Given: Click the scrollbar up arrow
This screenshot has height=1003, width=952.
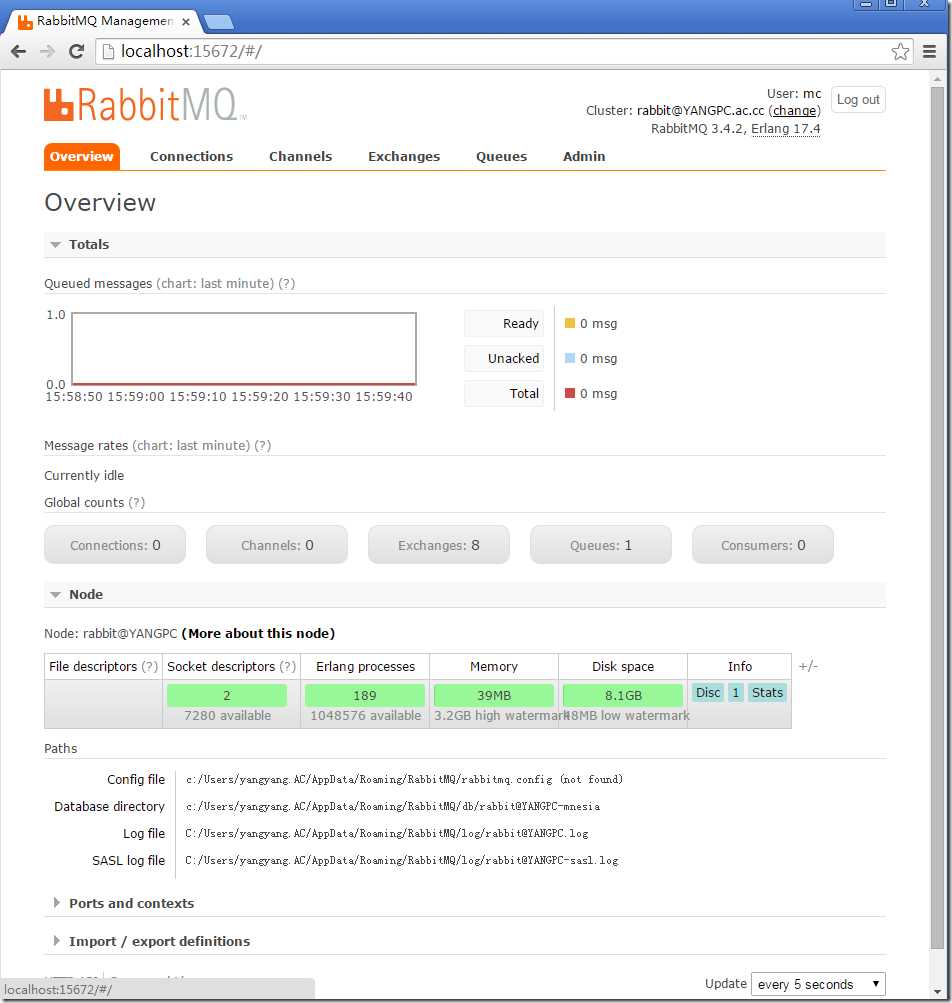Looking at the screenshot, I should tap(937, 79).
